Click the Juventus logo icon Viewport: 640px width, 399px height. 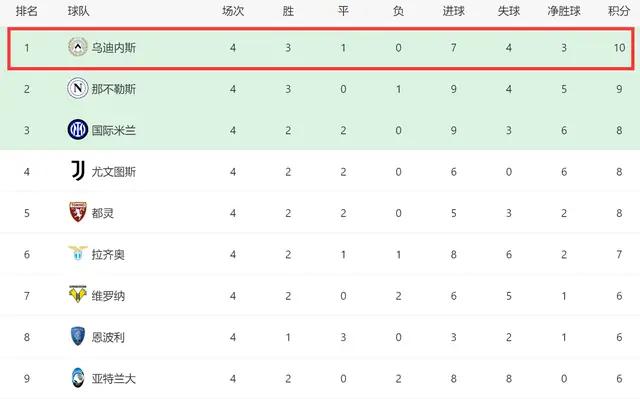coord(78,171)
